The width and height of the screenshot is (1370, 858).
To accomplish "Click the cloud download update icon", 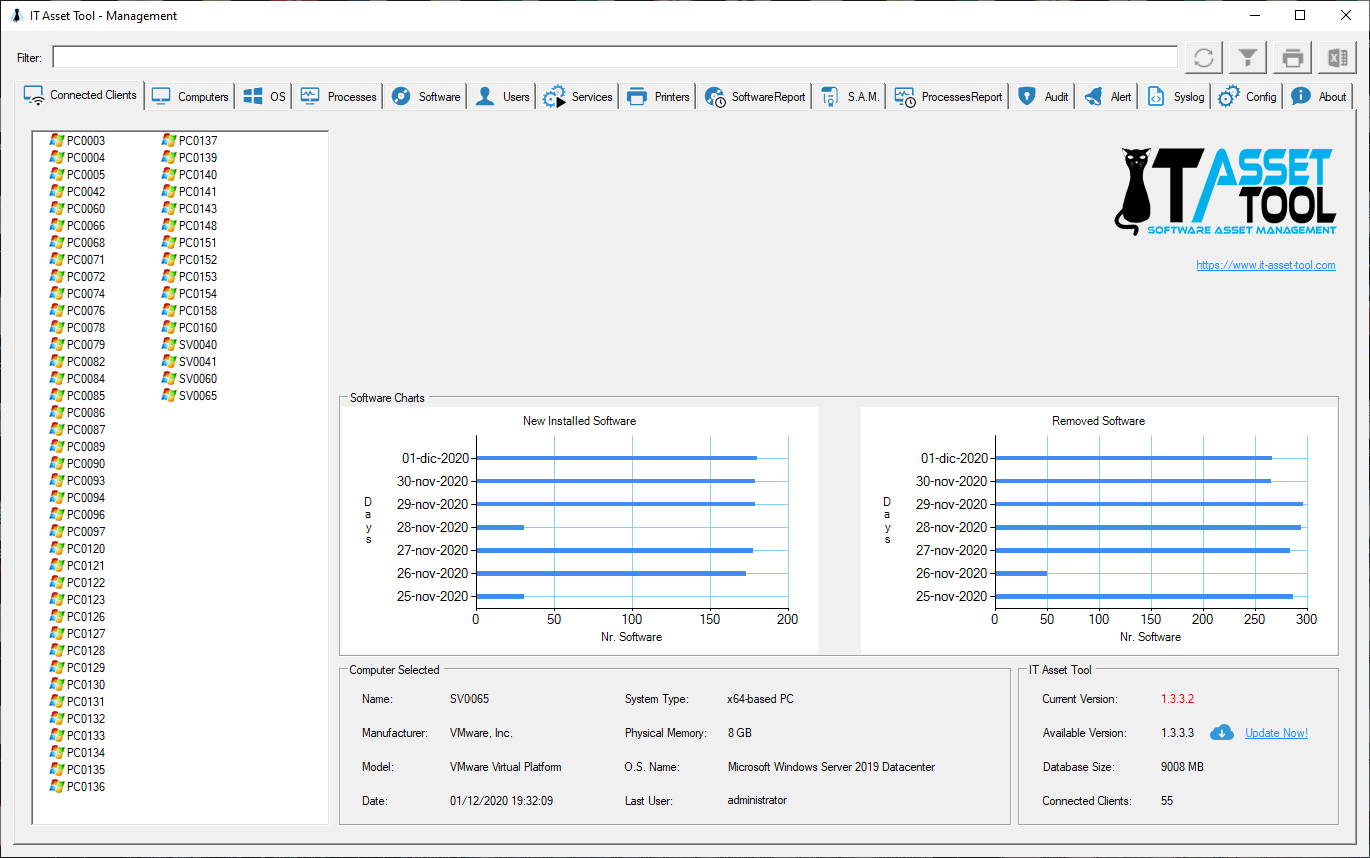I will coord(1221,733).
